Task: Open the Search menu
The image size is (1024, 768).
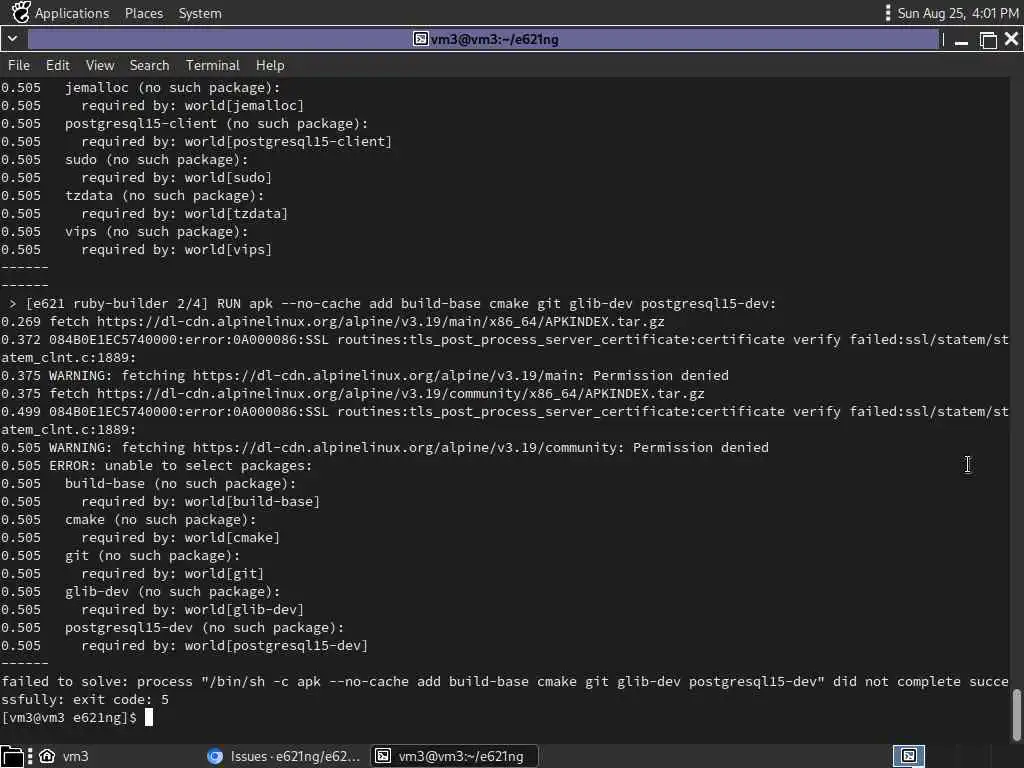Action: tap(150, 65)
